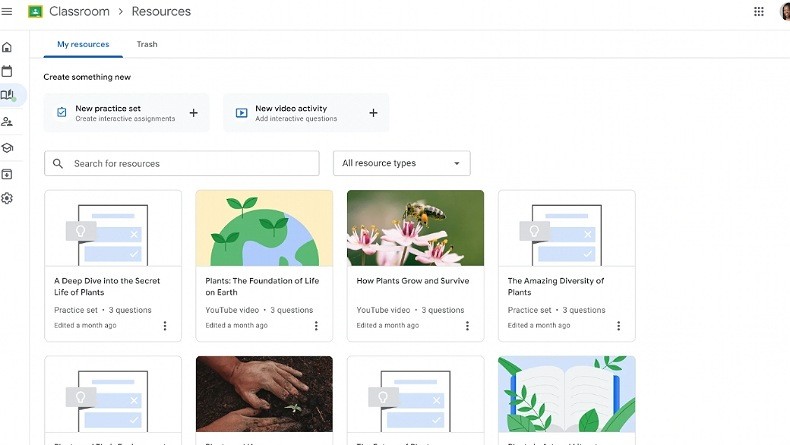Open options for How Plants Grow and Survive

pyautogui.click(x=467, y=326)
